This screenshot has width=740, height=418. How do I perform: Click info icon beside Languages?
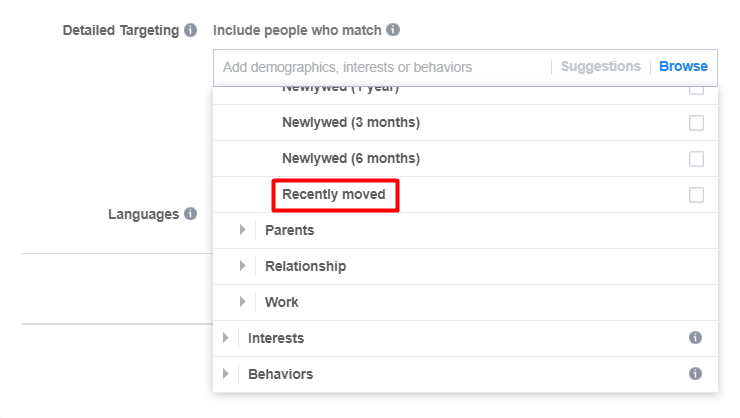coord(190,214)
